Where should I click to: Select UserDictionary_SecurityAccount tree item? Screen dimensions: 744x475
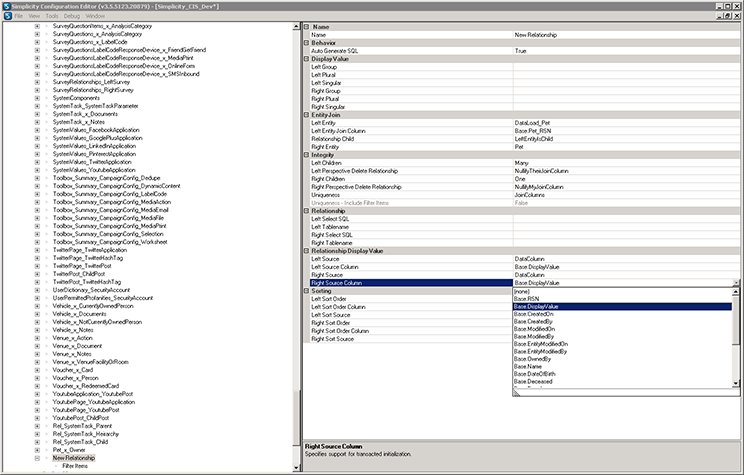91,290
